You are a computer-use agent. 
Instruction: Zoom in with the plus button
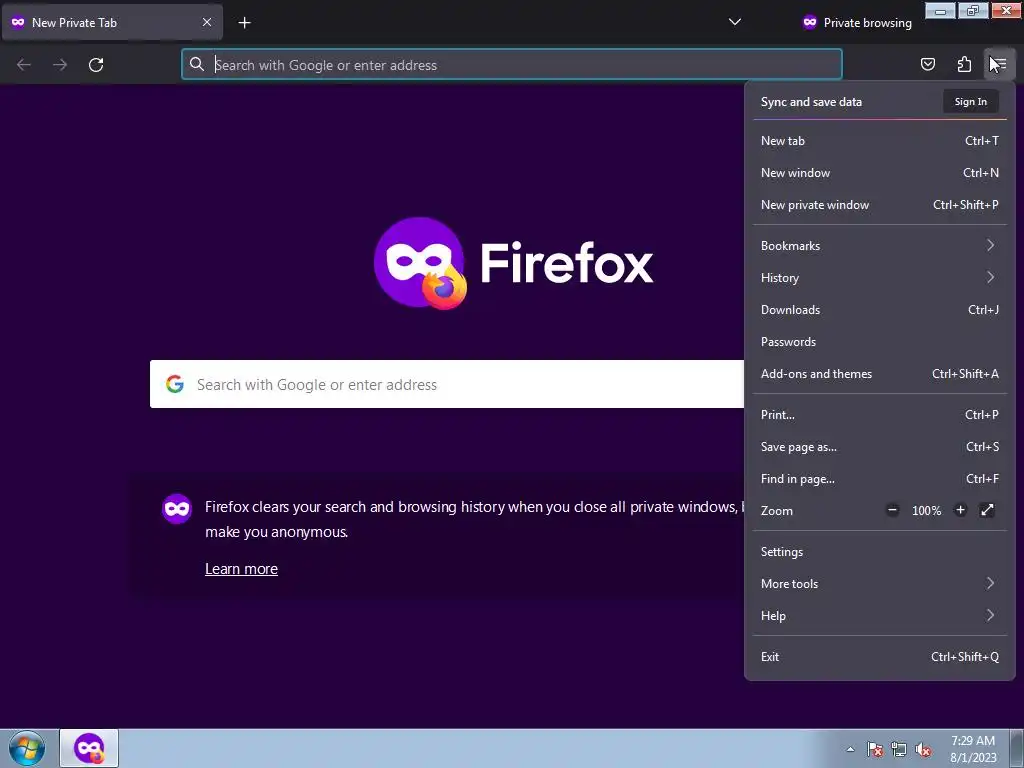pyautogui.click(x=960, y=510)
